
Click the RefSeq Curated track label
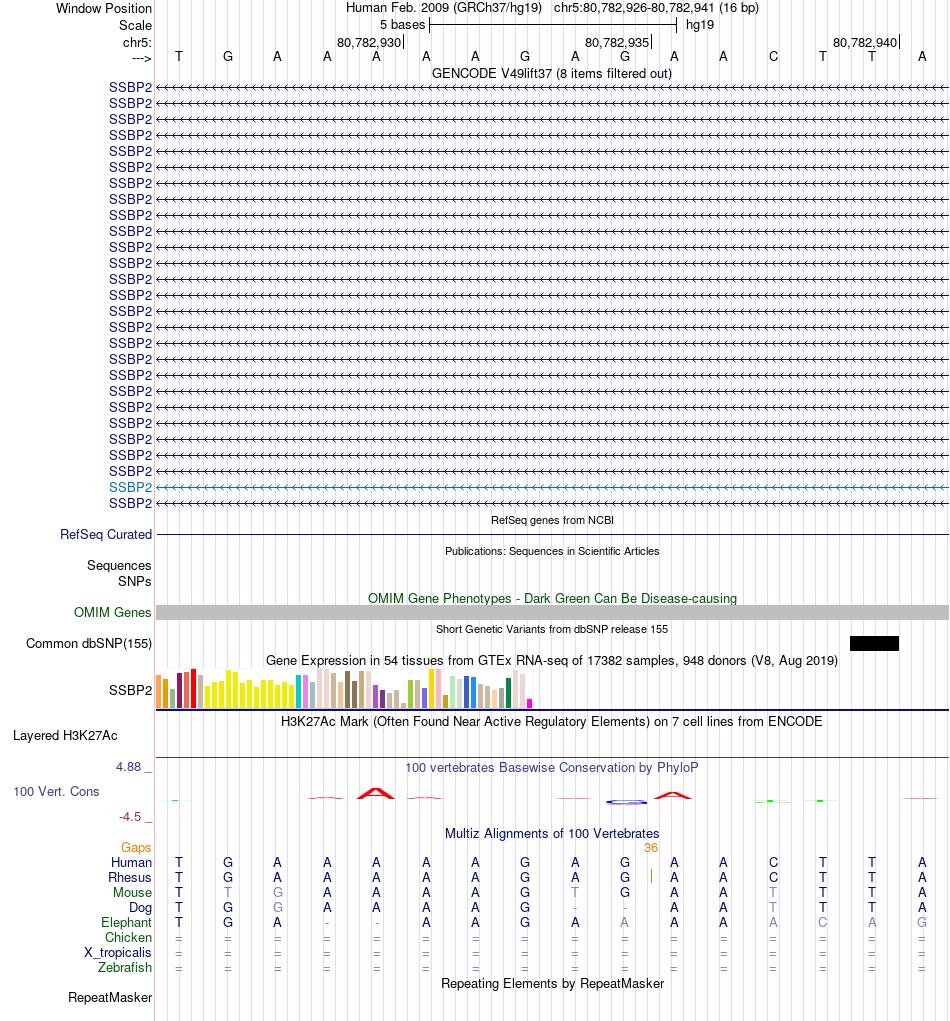coord(105,535)
